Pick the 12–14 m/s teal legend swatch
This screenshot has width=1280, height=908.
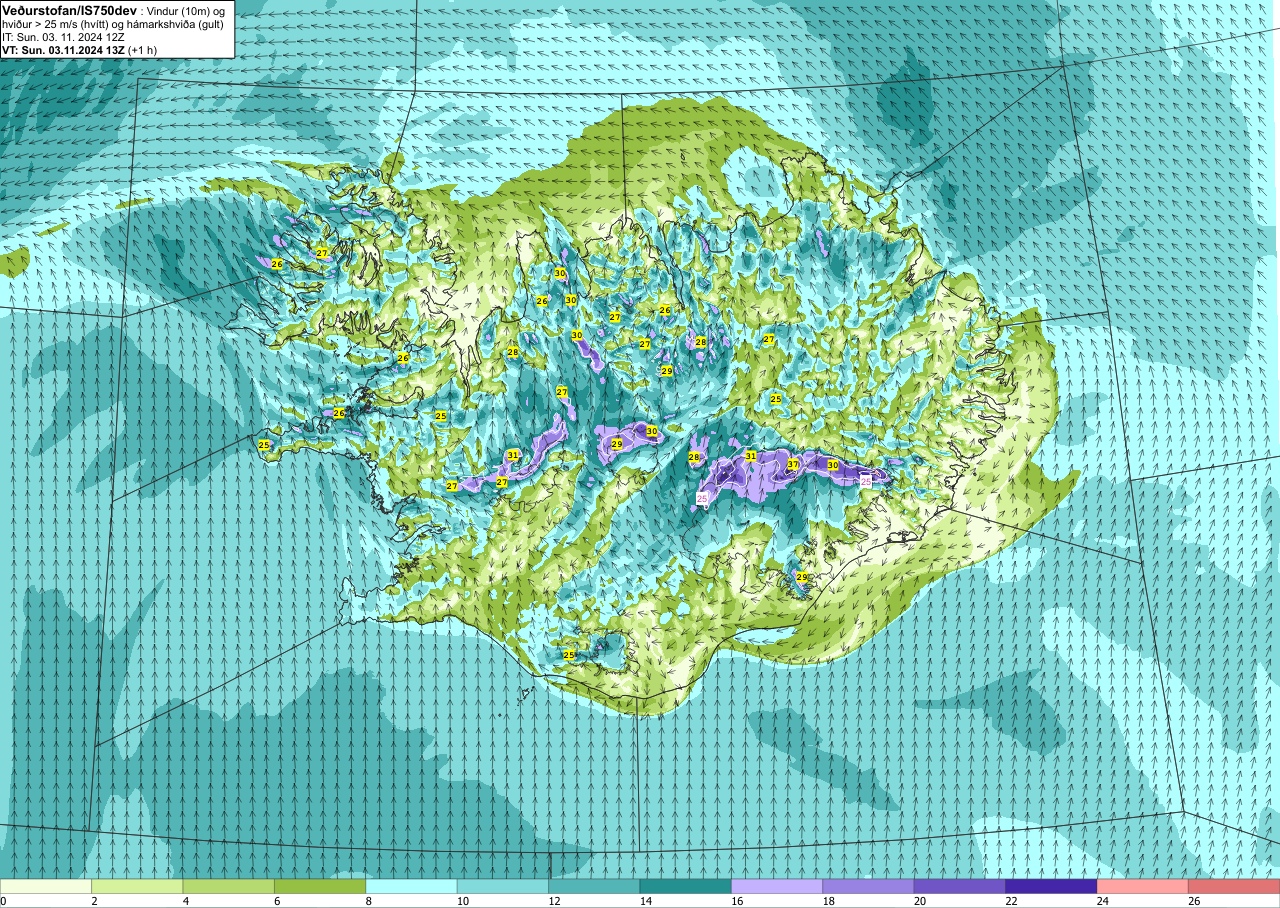(x=594, y=886)
